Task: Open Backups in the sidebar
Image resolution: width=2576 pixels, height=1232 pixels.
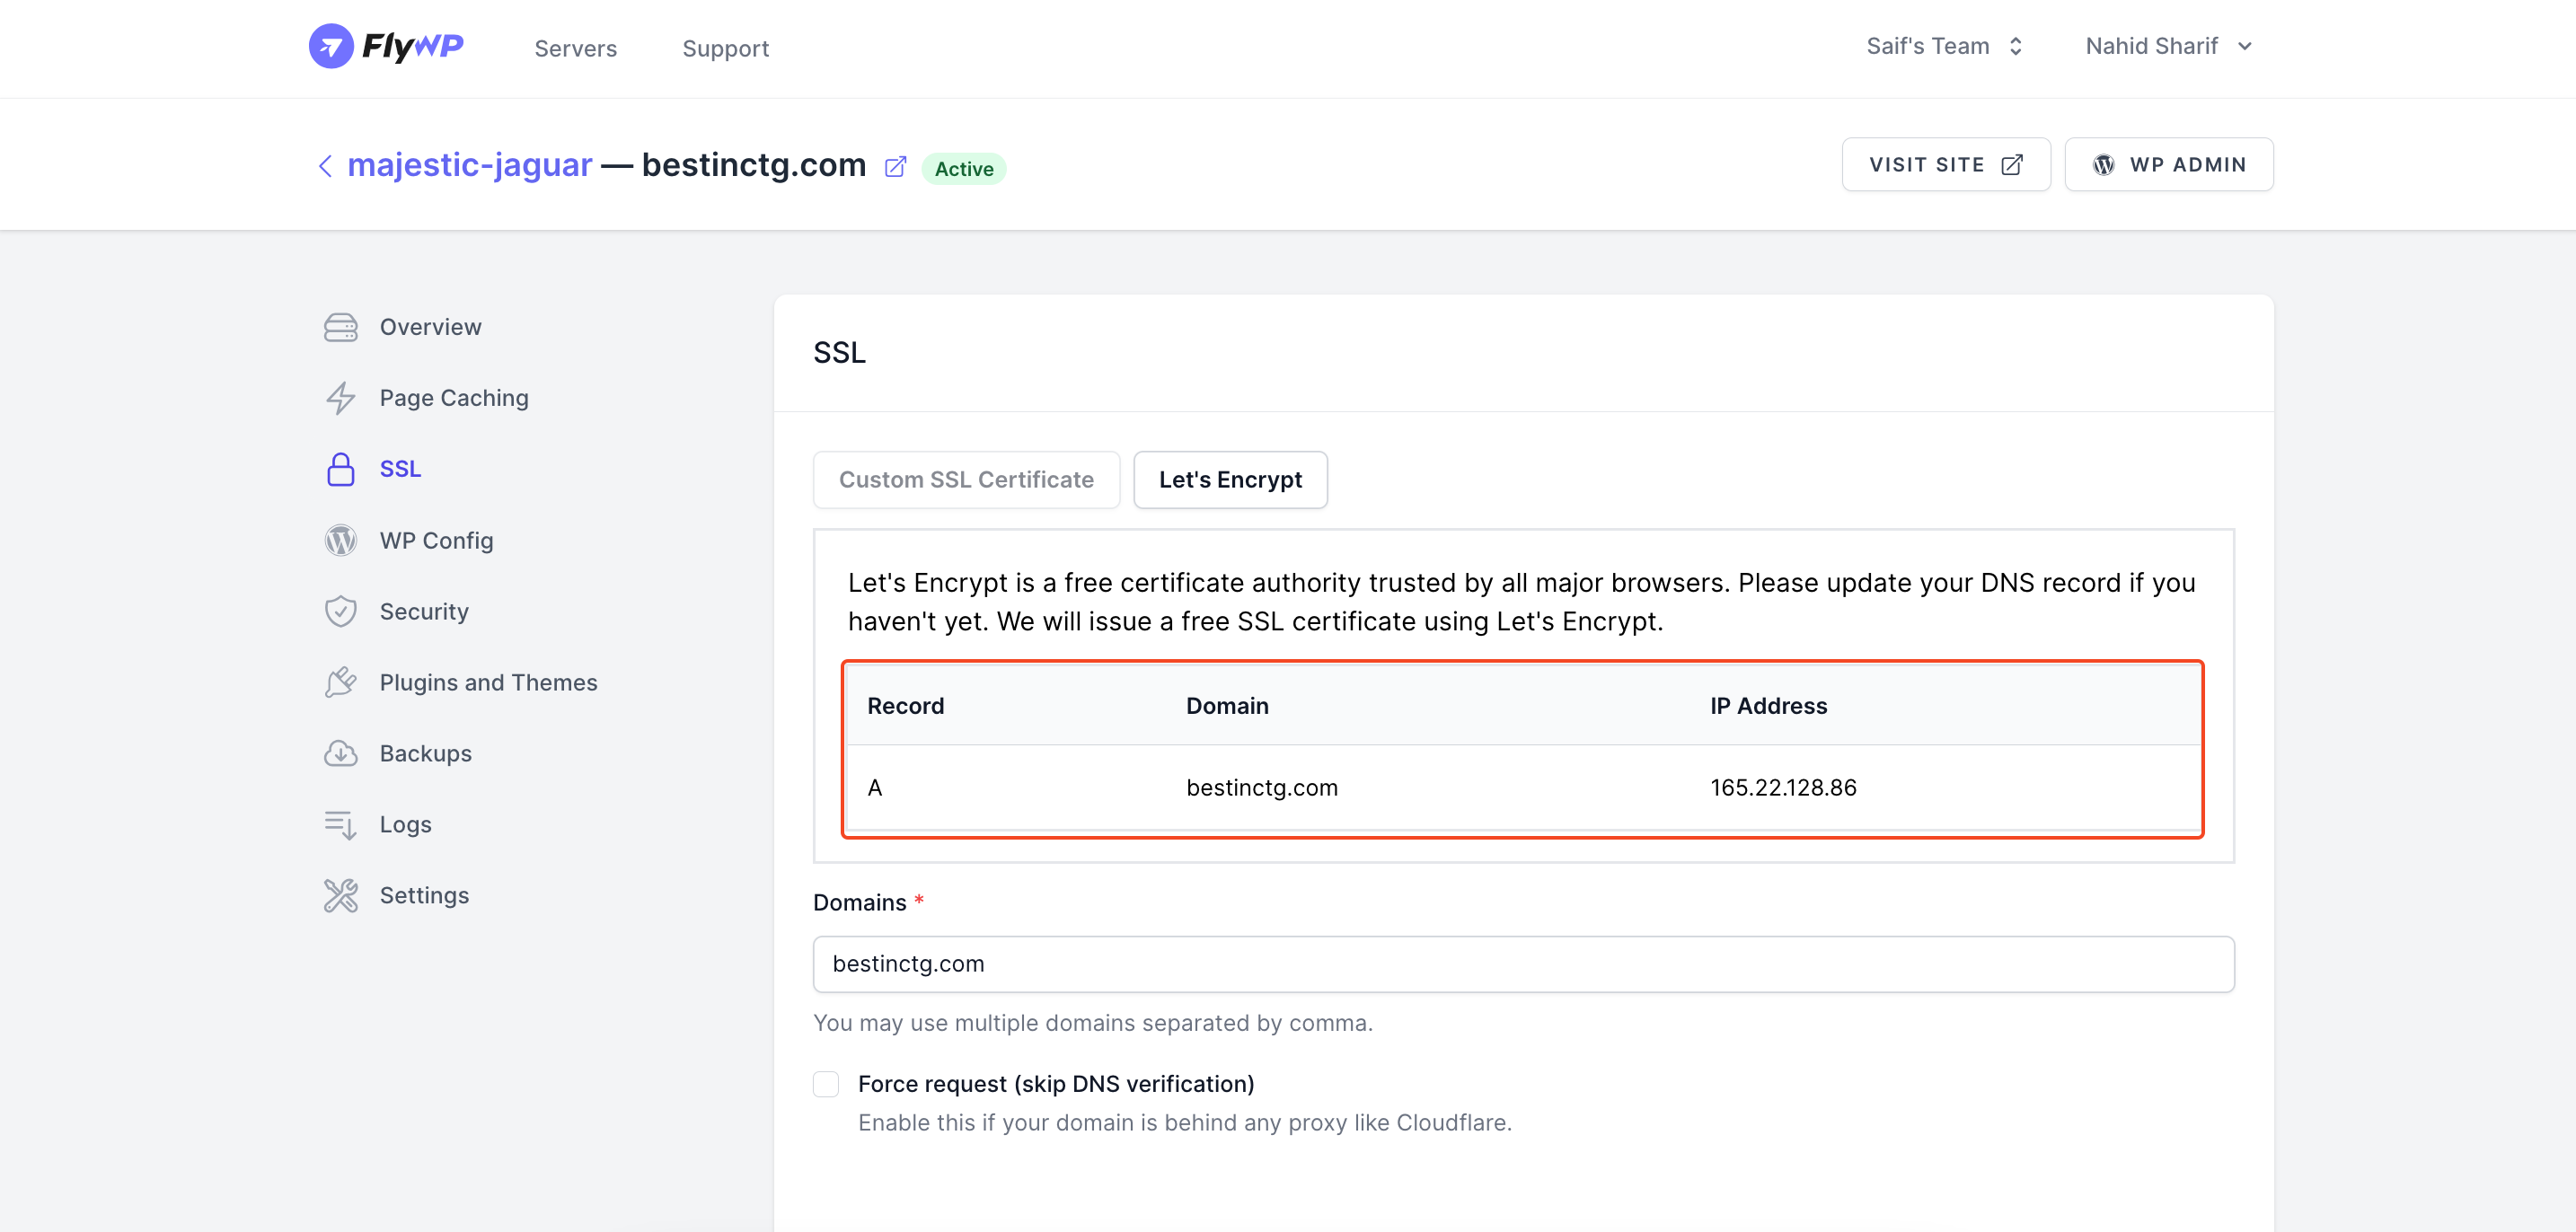Action: 425,753
